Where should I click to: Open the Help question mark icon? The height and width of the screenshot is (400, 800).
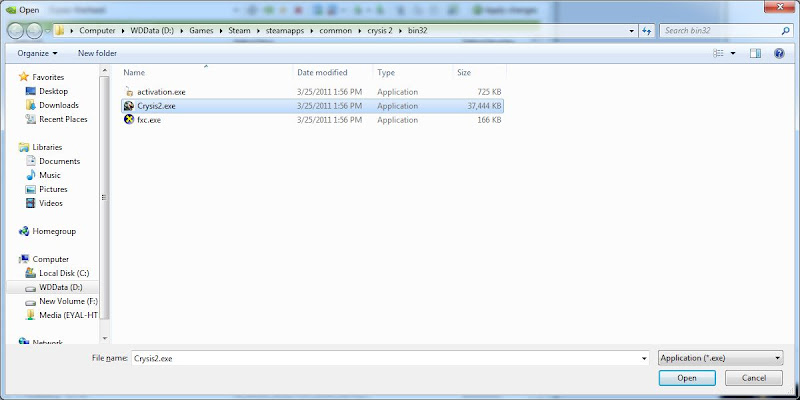click(x=779, y=53)
